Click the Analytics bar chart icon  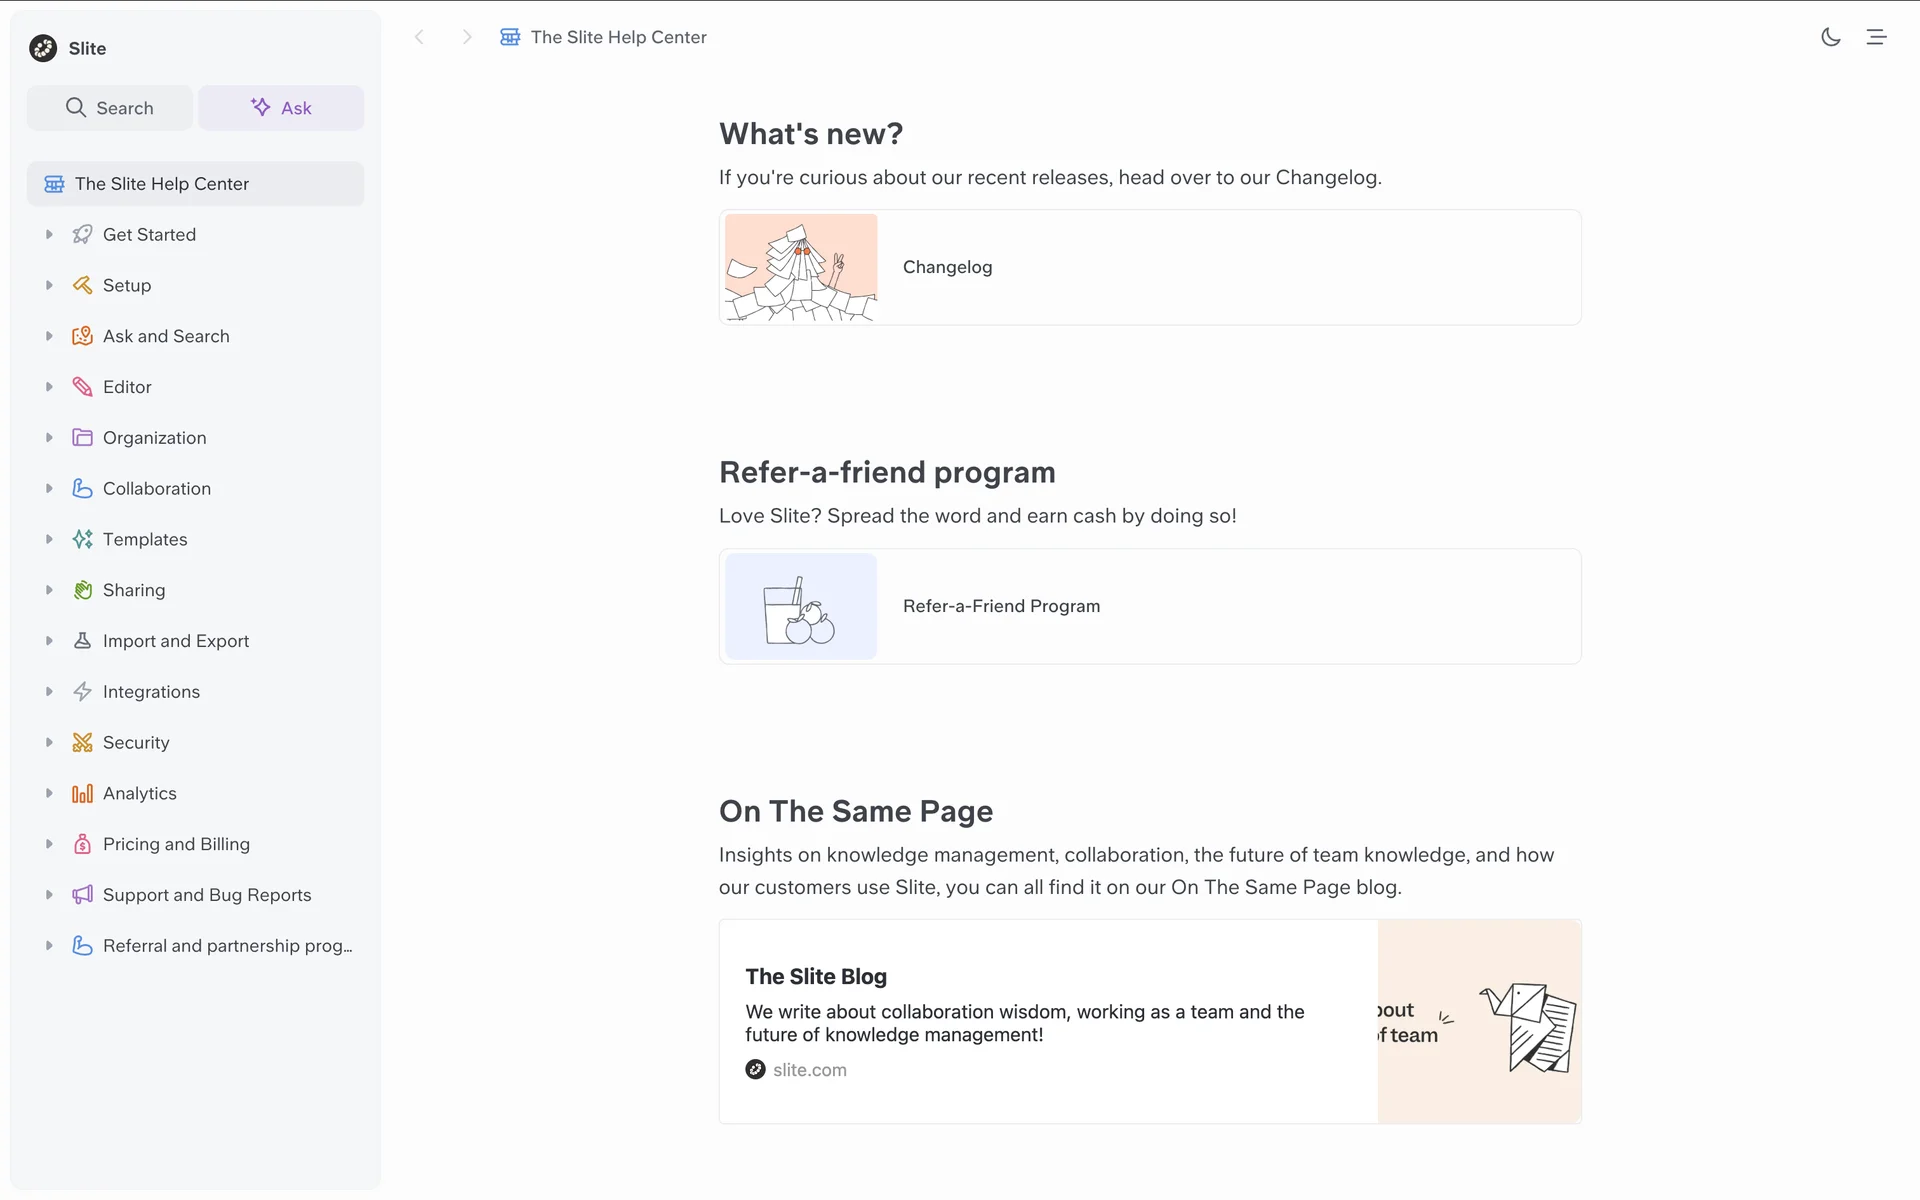click(x=82, y=793)
